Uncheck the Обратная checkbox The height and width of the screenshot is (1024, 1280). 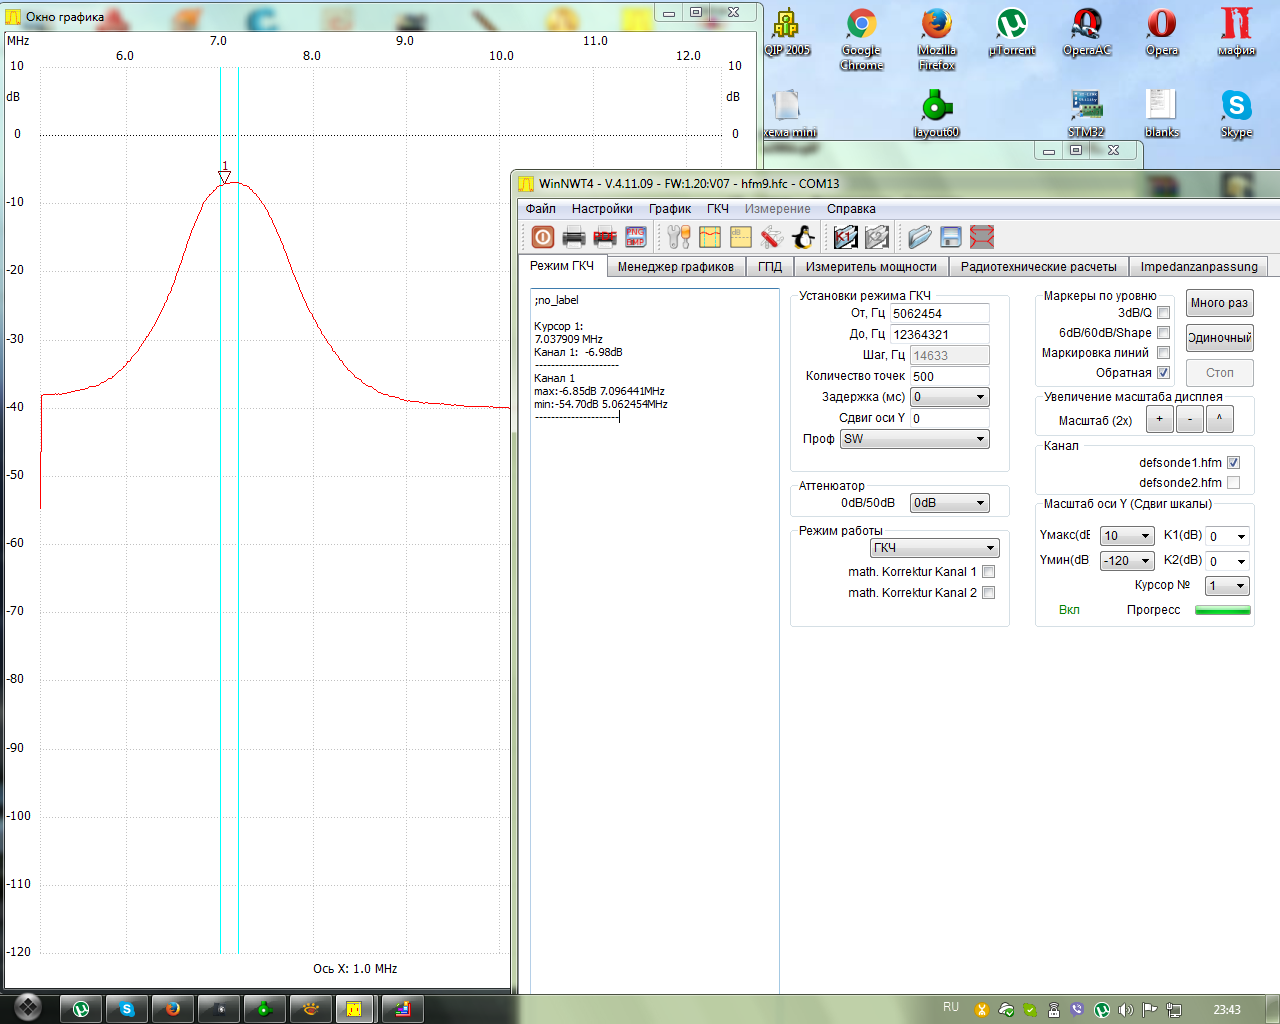pyautogui.click(x=1163, y=373)
